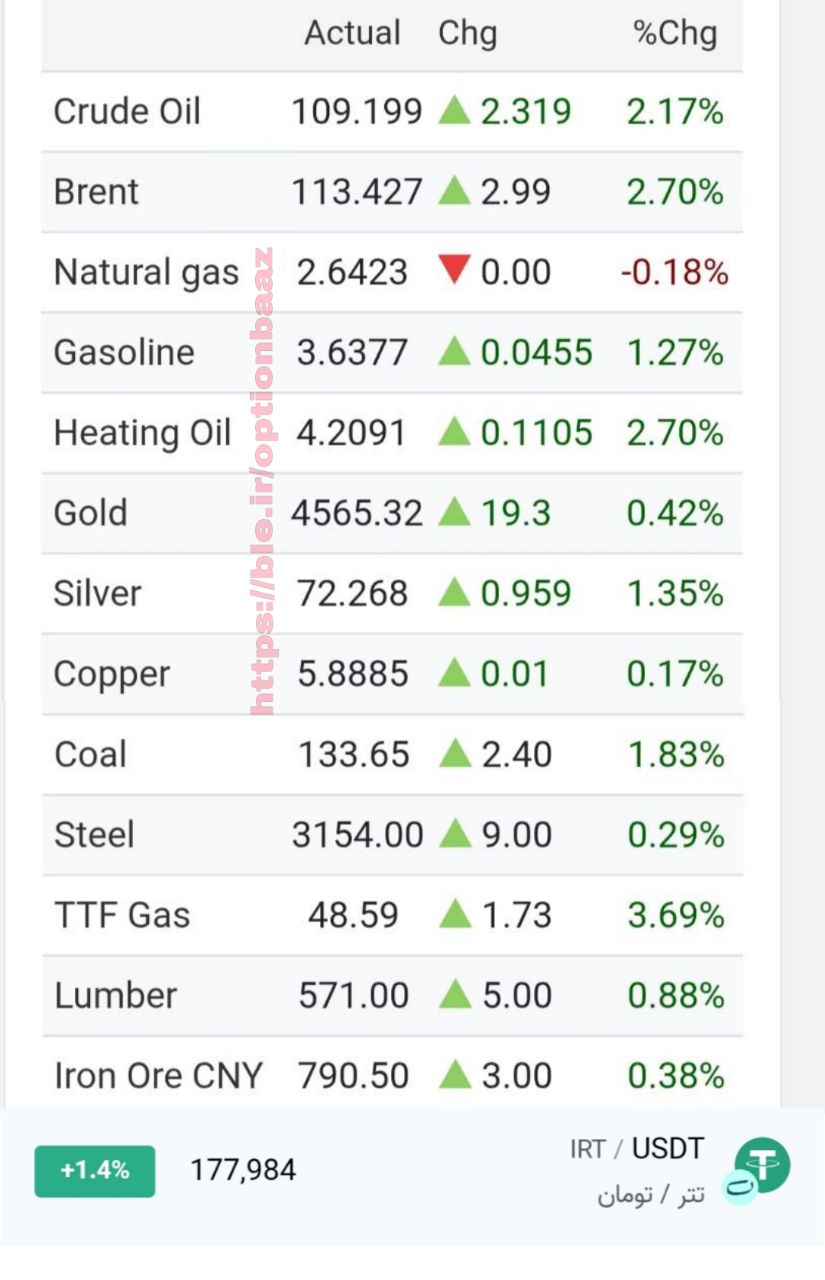Click the up arrow next to Silver change
825x1280 pixels.
pos(454,593)
